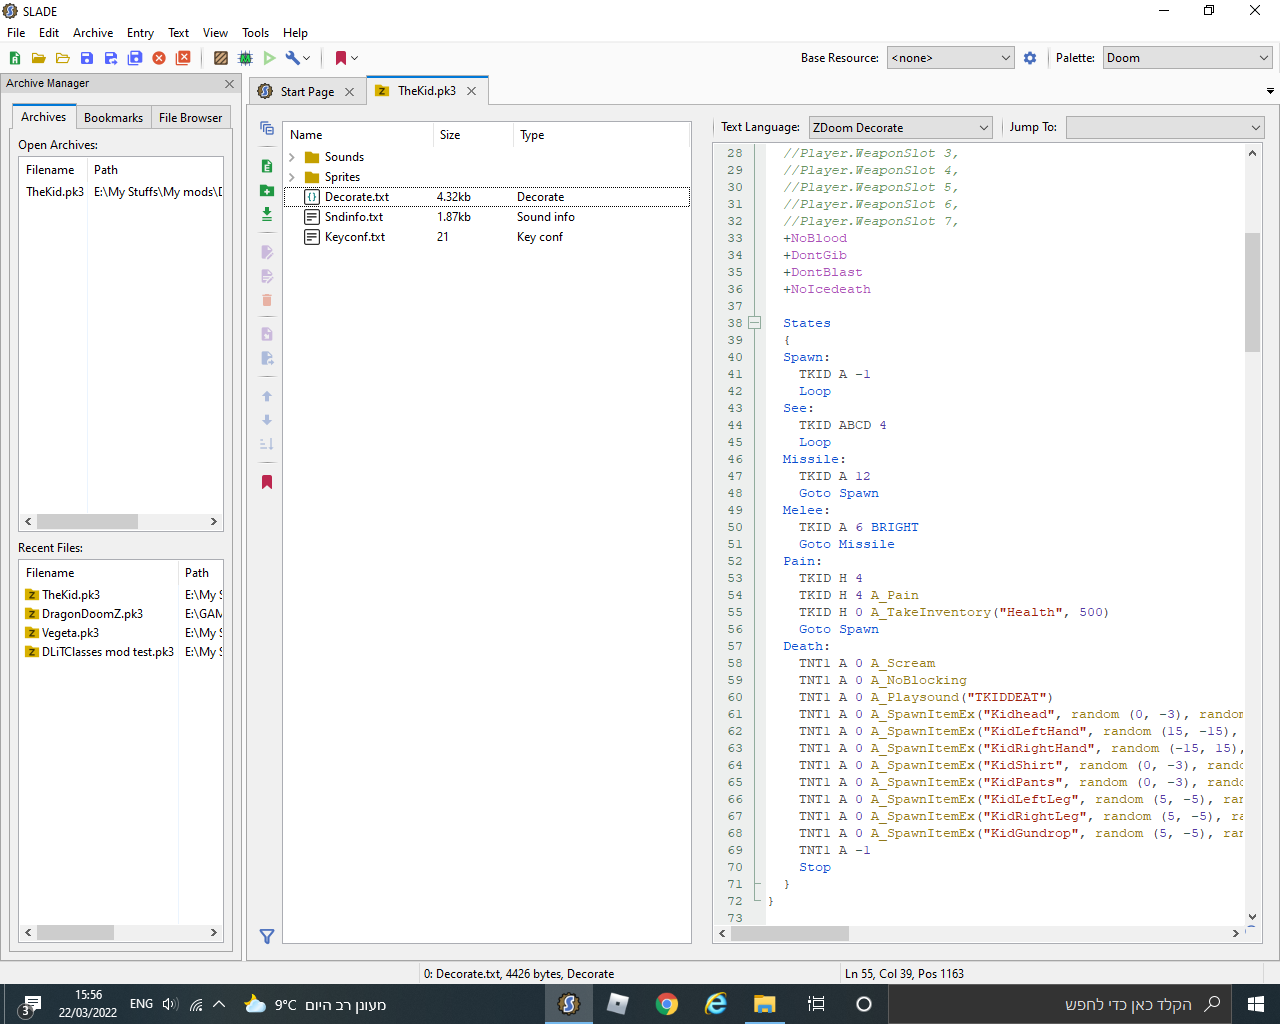This screenshot has width=1280, height=1024.
Task: Click the select-all entries icon above the entry list
Action: (x=267, y=128)
